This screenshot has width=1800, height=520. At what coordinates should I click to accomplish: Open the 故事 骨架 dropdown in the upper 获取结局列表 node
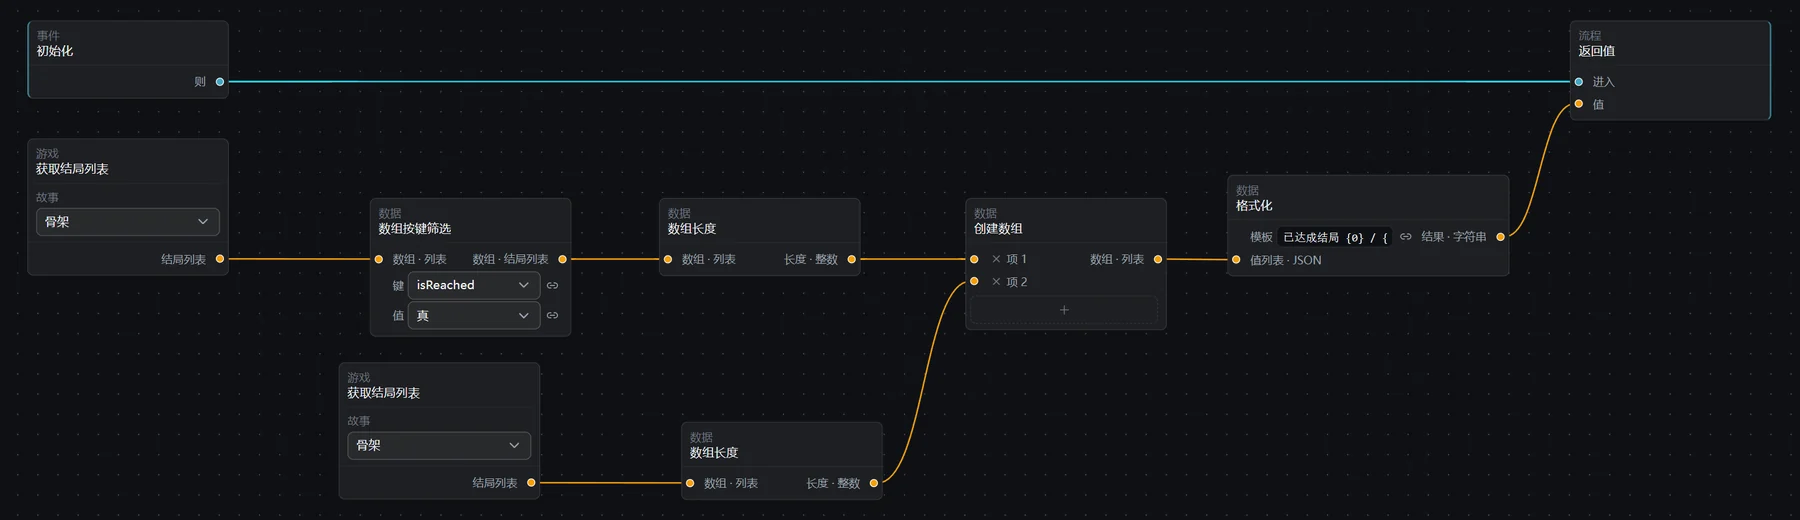pos(128,222)
